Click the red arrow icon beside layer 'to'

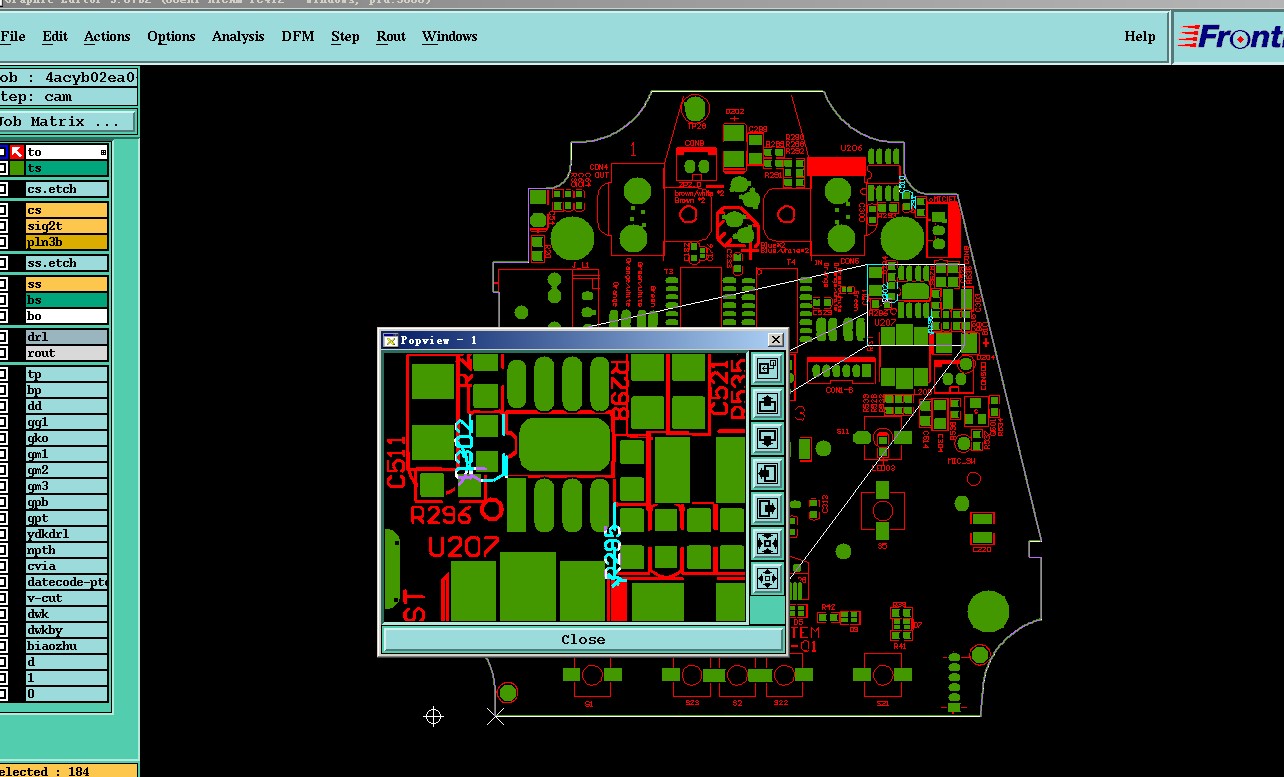click(x=16, y=152)
